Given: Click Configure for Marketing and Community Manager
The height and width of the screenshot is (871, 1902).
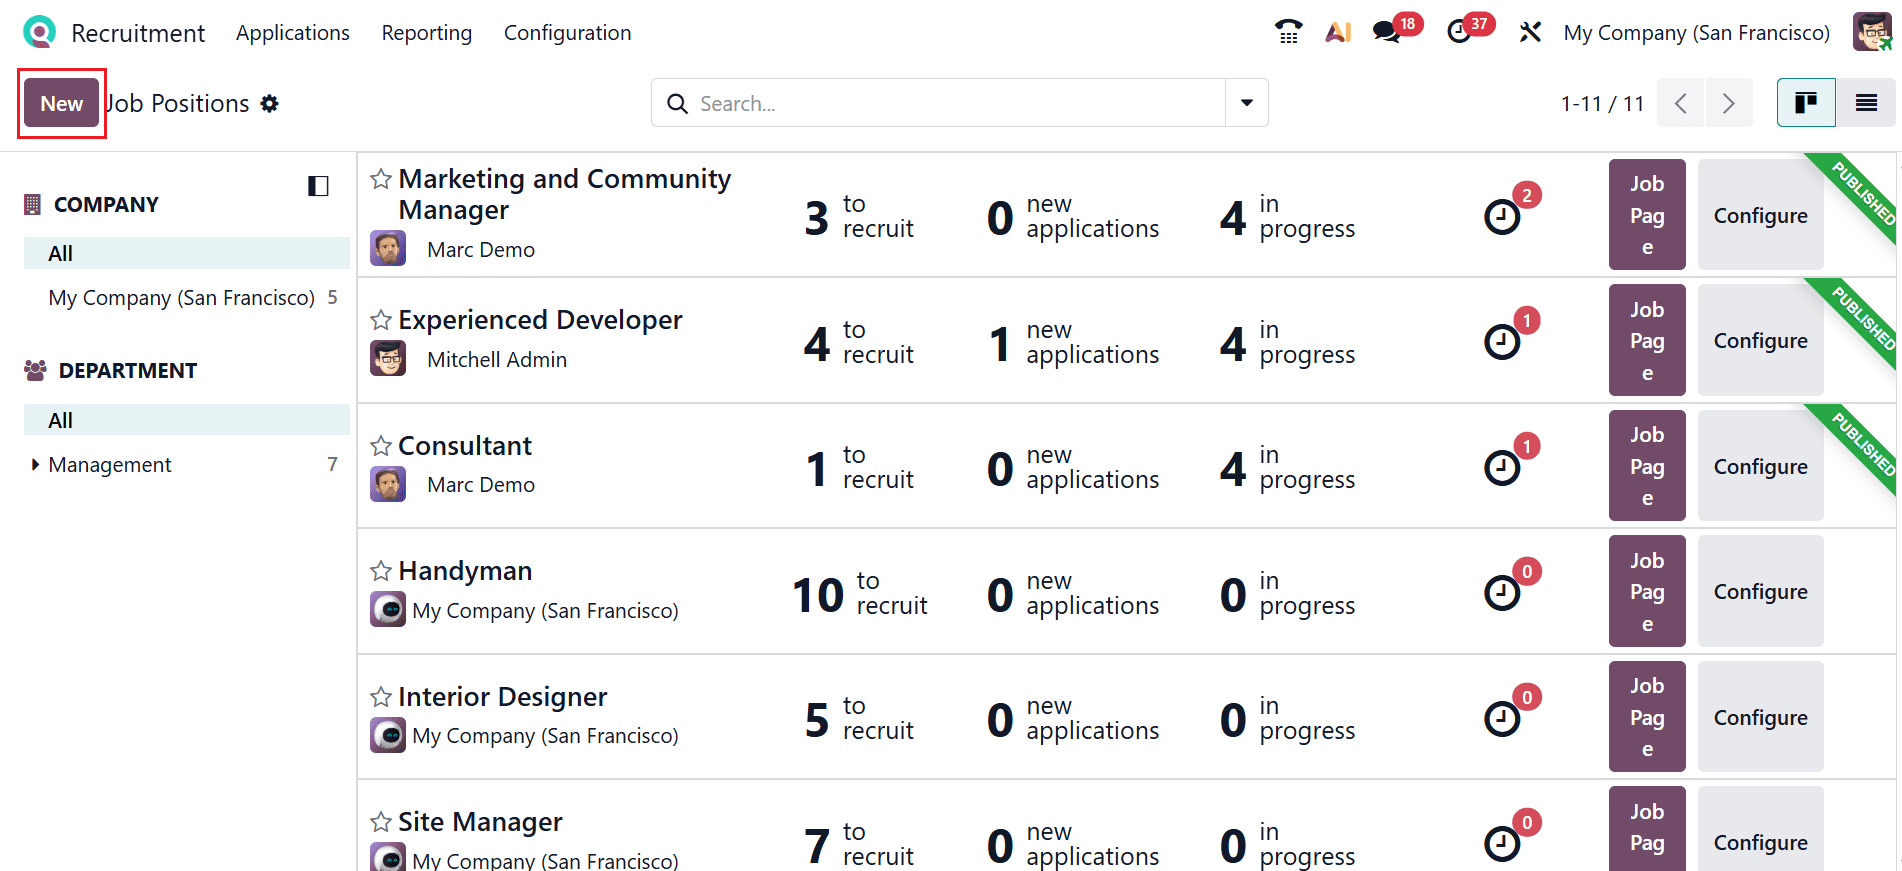Looking at the screenshot, I should pyautogui.click(x=1761, y=215).
